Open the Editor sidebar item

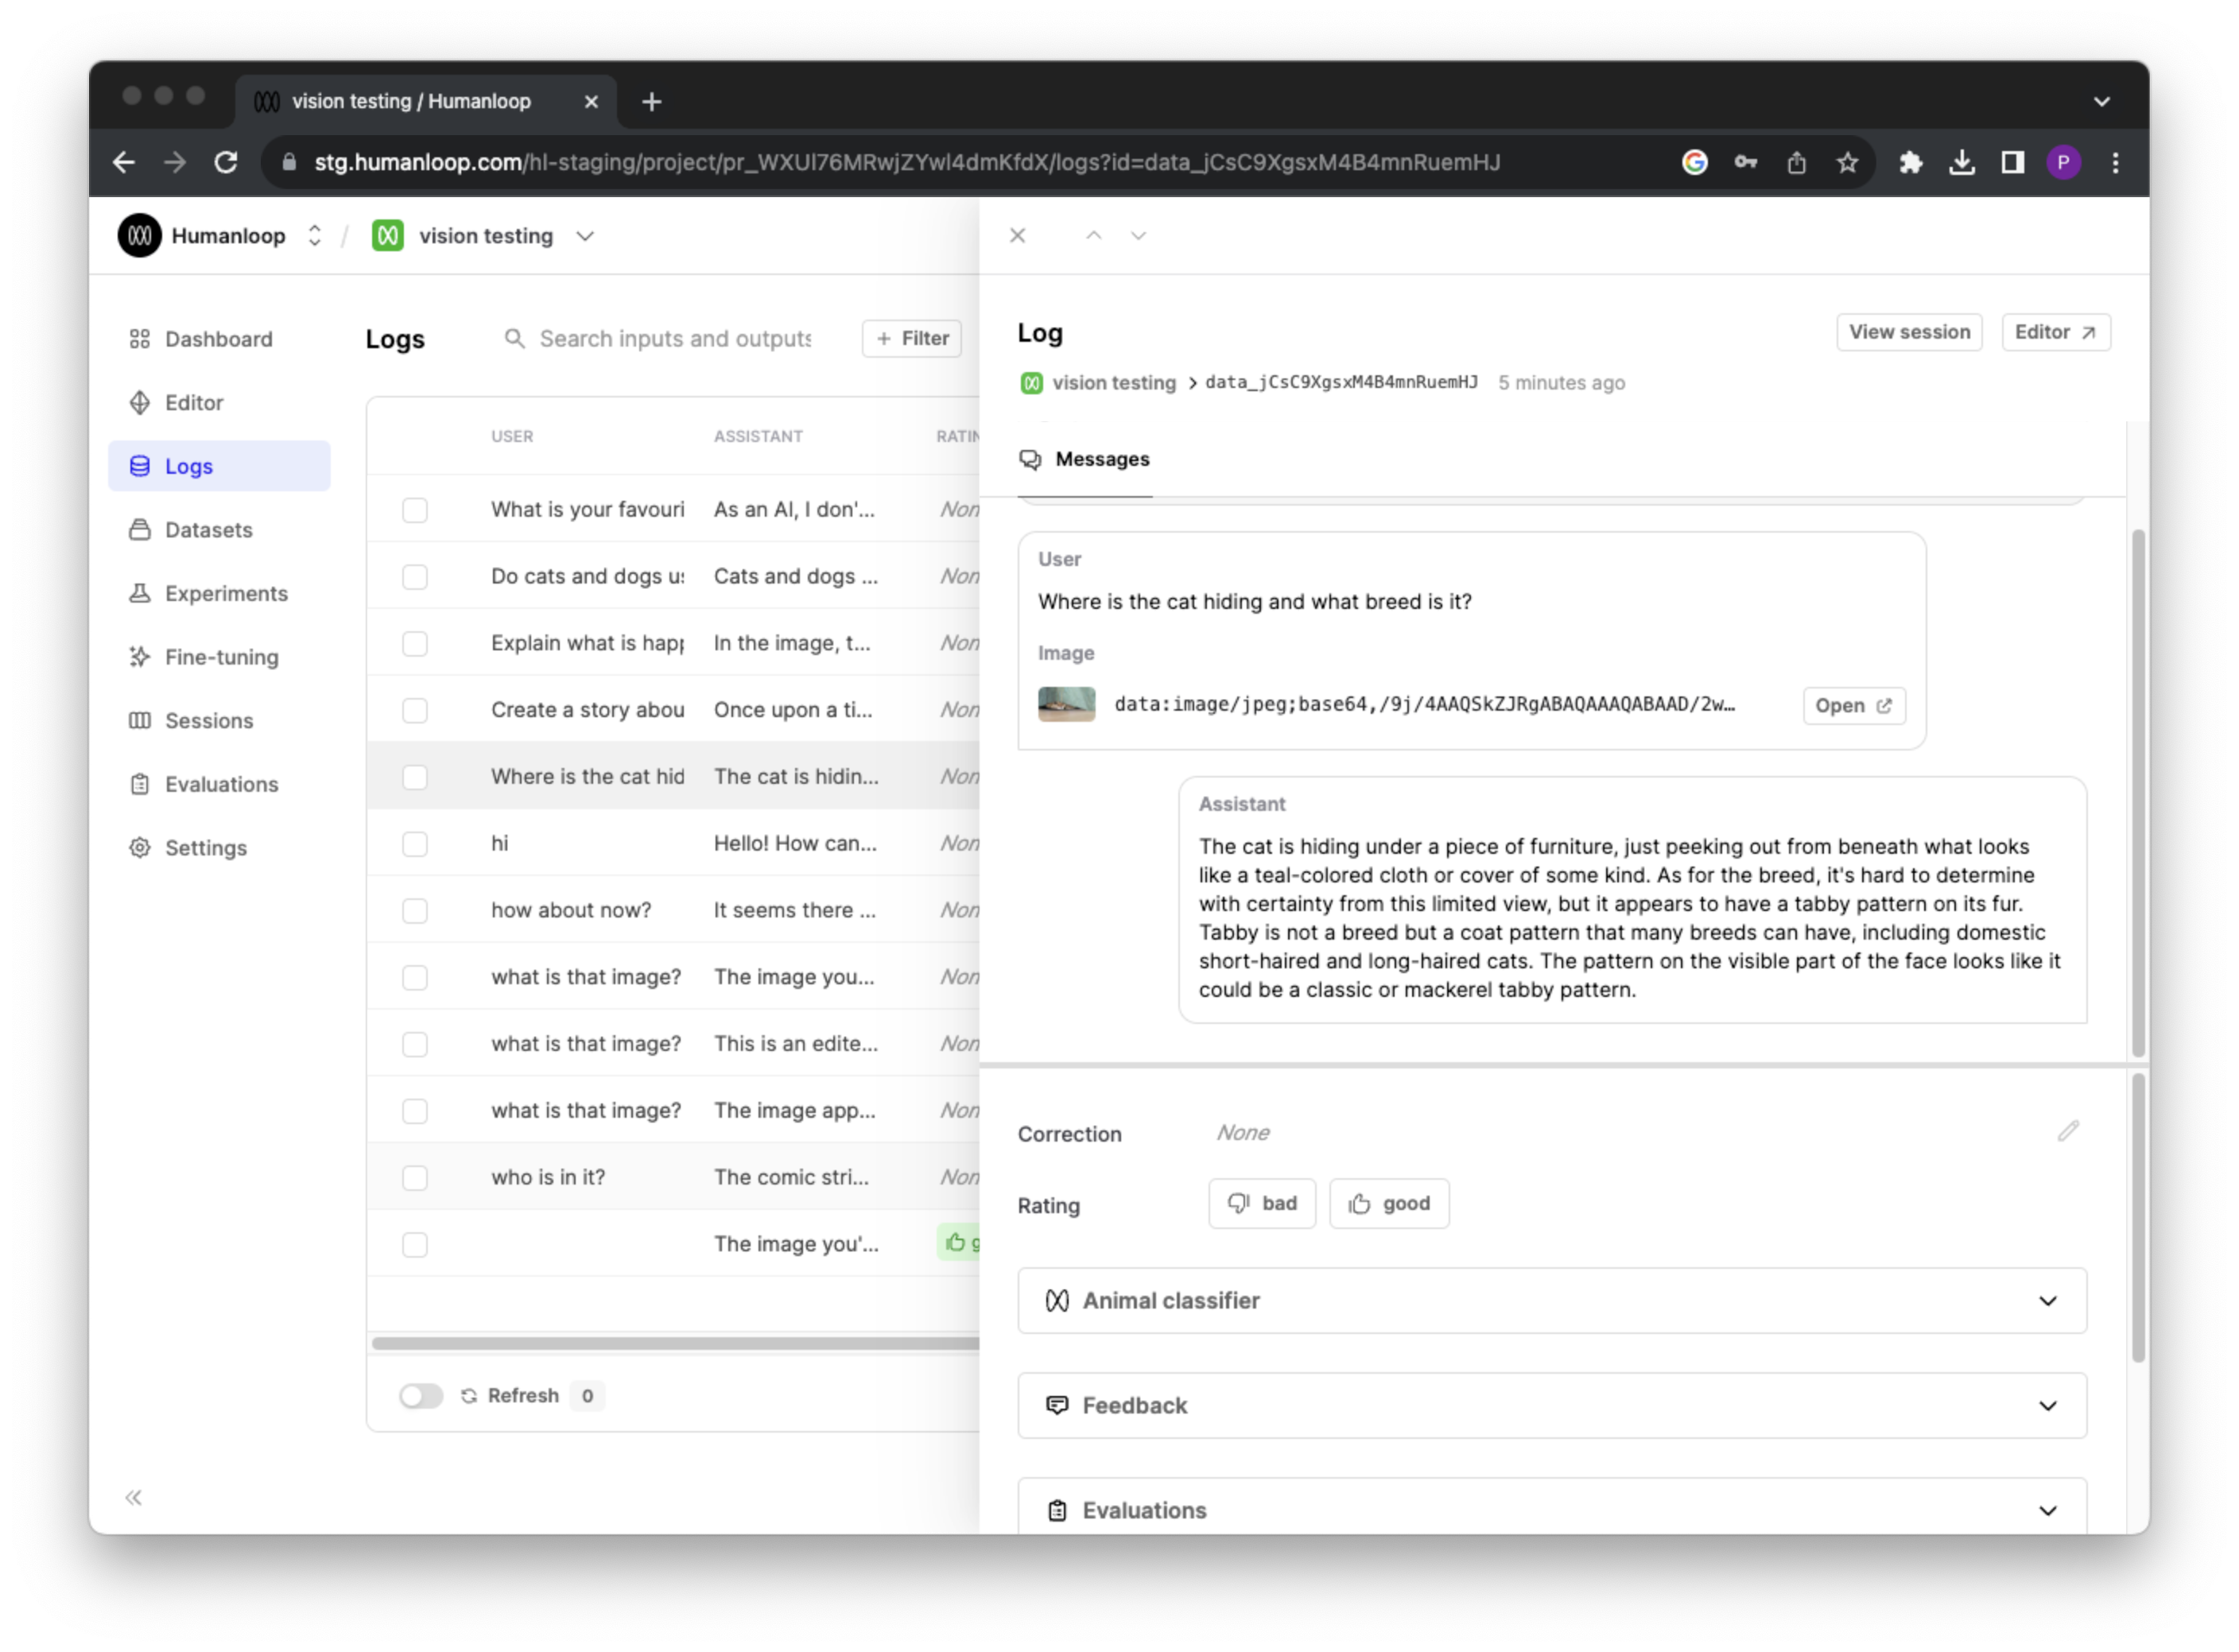[219, 403]
